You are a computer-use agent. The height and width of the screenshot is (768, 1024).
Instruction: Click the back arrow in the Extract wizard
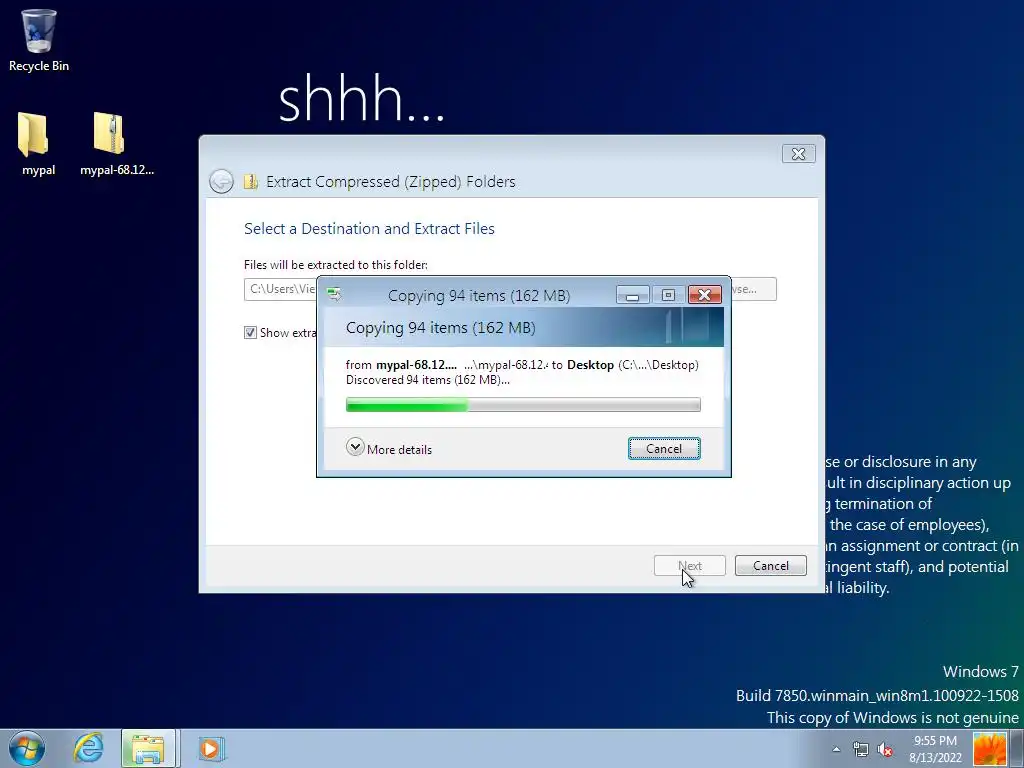221,181
